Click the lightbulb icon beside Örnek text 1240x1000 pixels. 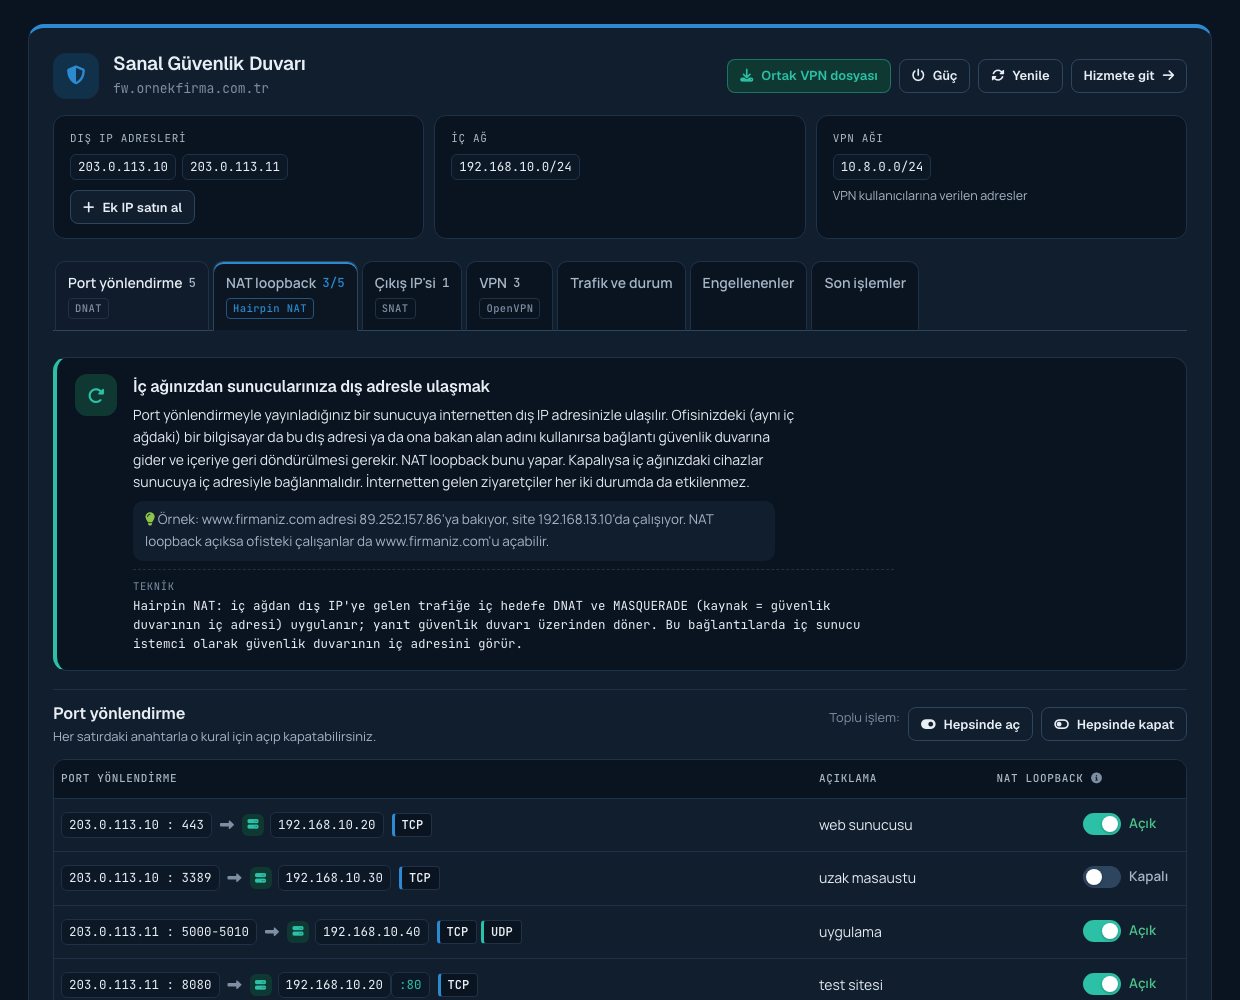click(x=150, y=519)
